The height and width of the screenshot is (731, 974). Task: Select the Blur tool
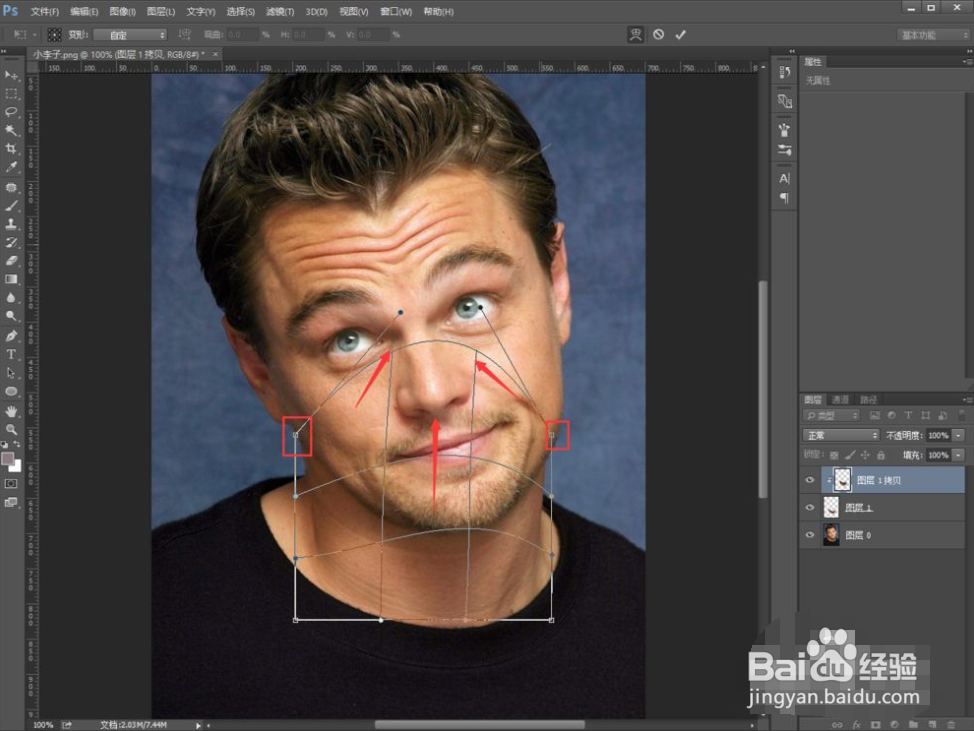(11, 297)
